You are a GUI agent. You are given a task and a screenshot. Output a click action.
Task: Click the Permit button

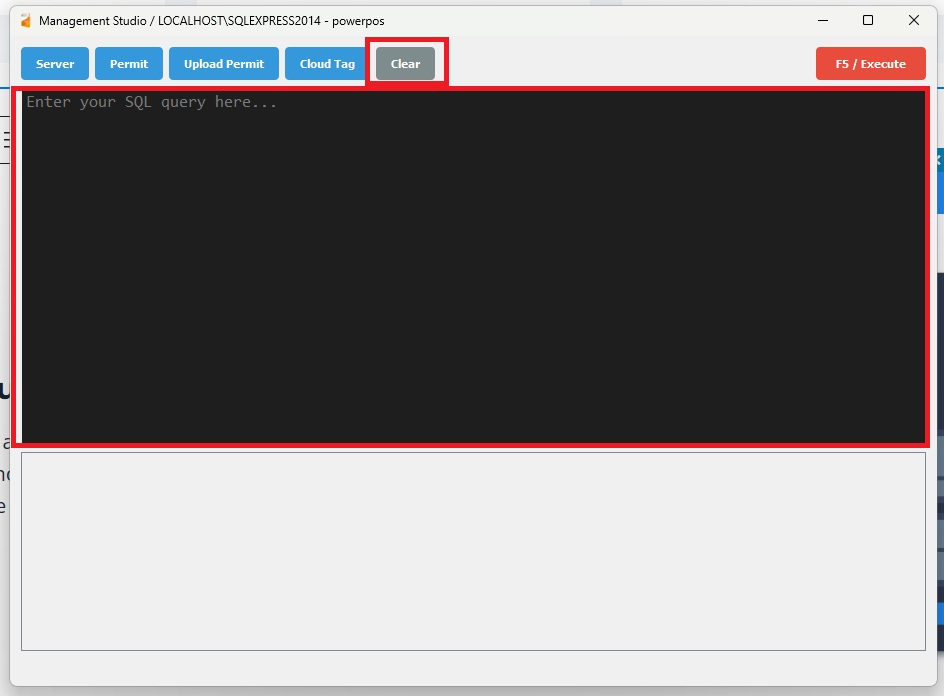coord(129,64)
